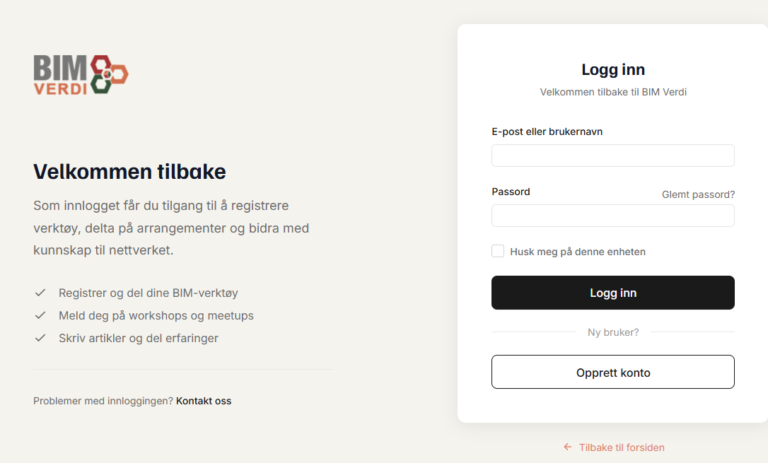This screenshot has width=768, height=463.
Task: Click the "Ny bruker?" divider text
Action: pos(613,332)
